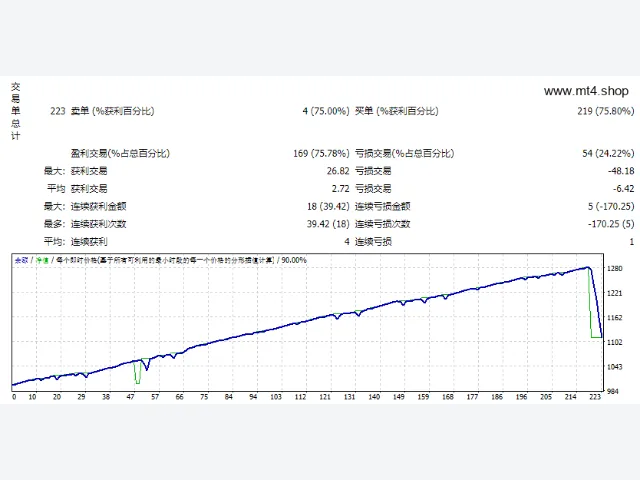640x480 pixels.
Task: Click the 1280 y-axis label
Action: click(x=615, y=269)
